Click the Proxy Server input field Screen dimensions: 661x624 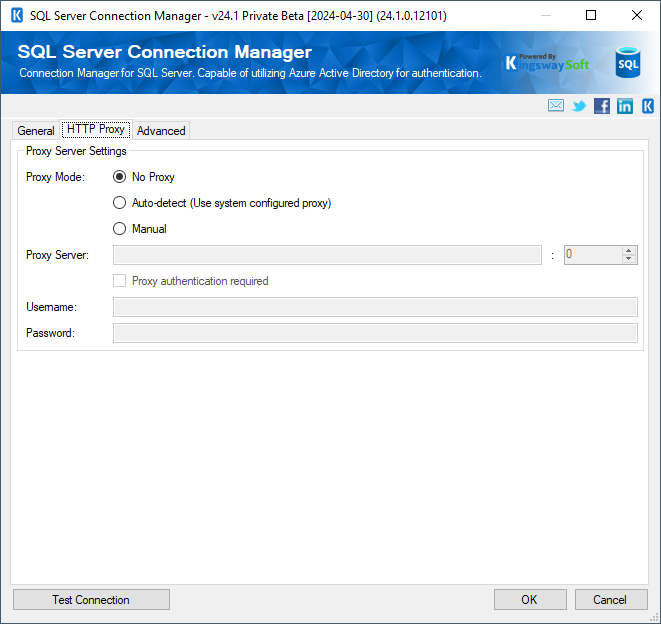point(328,255)
